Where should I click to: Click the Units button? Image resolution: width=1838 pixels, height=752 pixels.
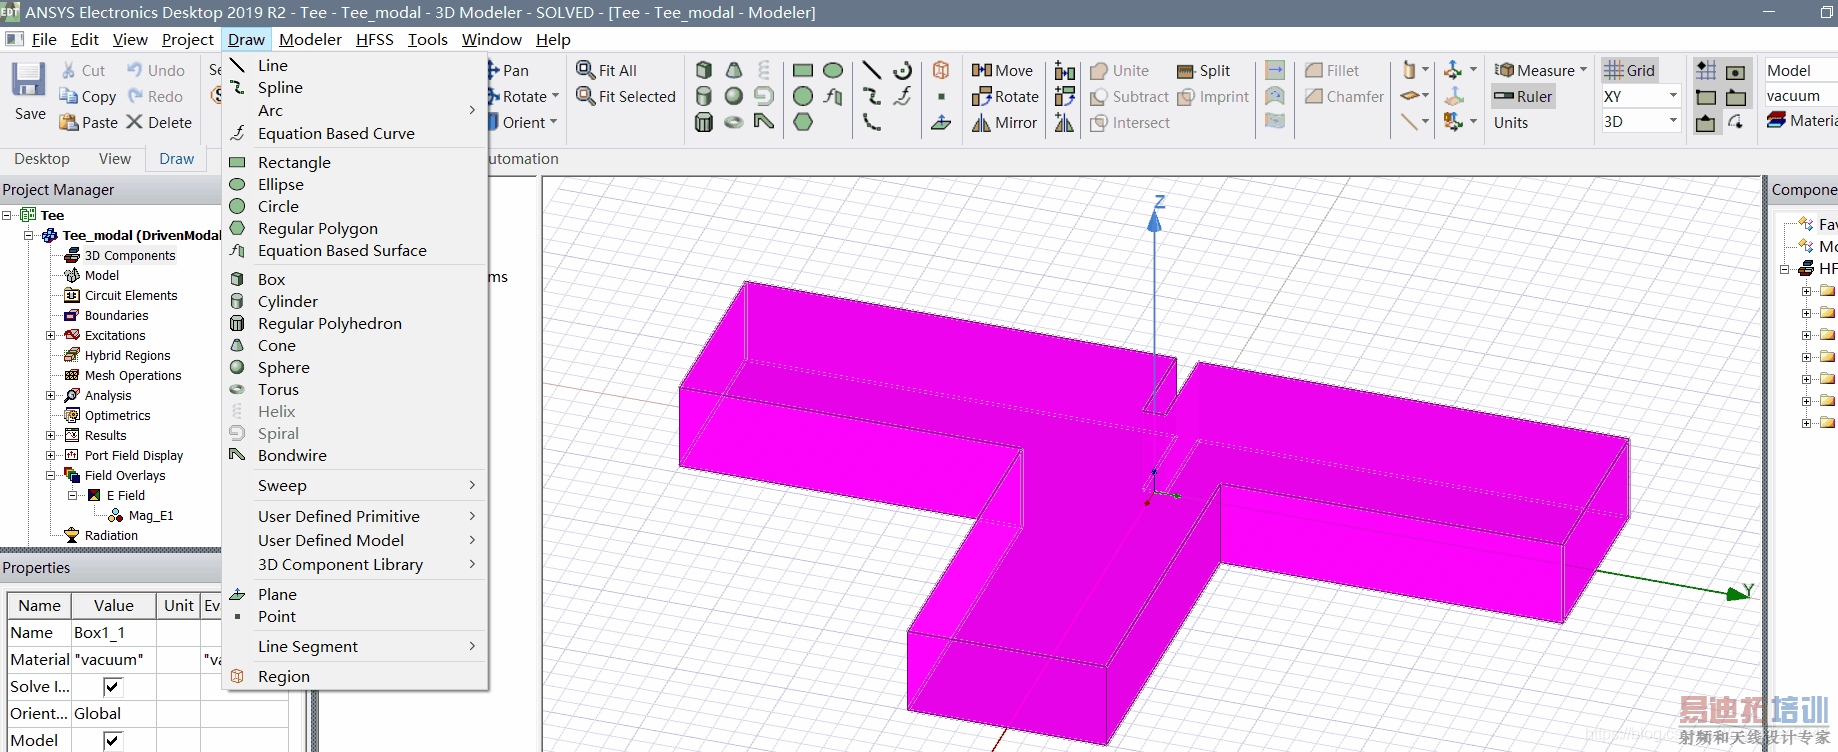coord(1510,123)
